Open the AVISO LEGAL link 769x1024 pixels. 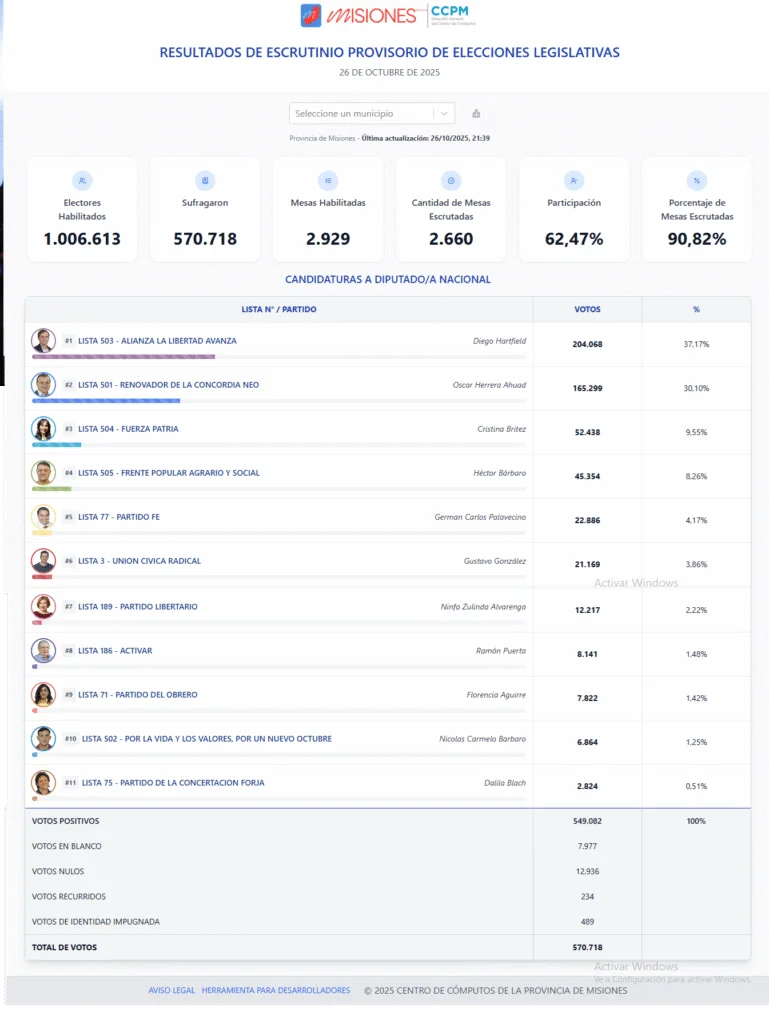[x=172, y=990]
